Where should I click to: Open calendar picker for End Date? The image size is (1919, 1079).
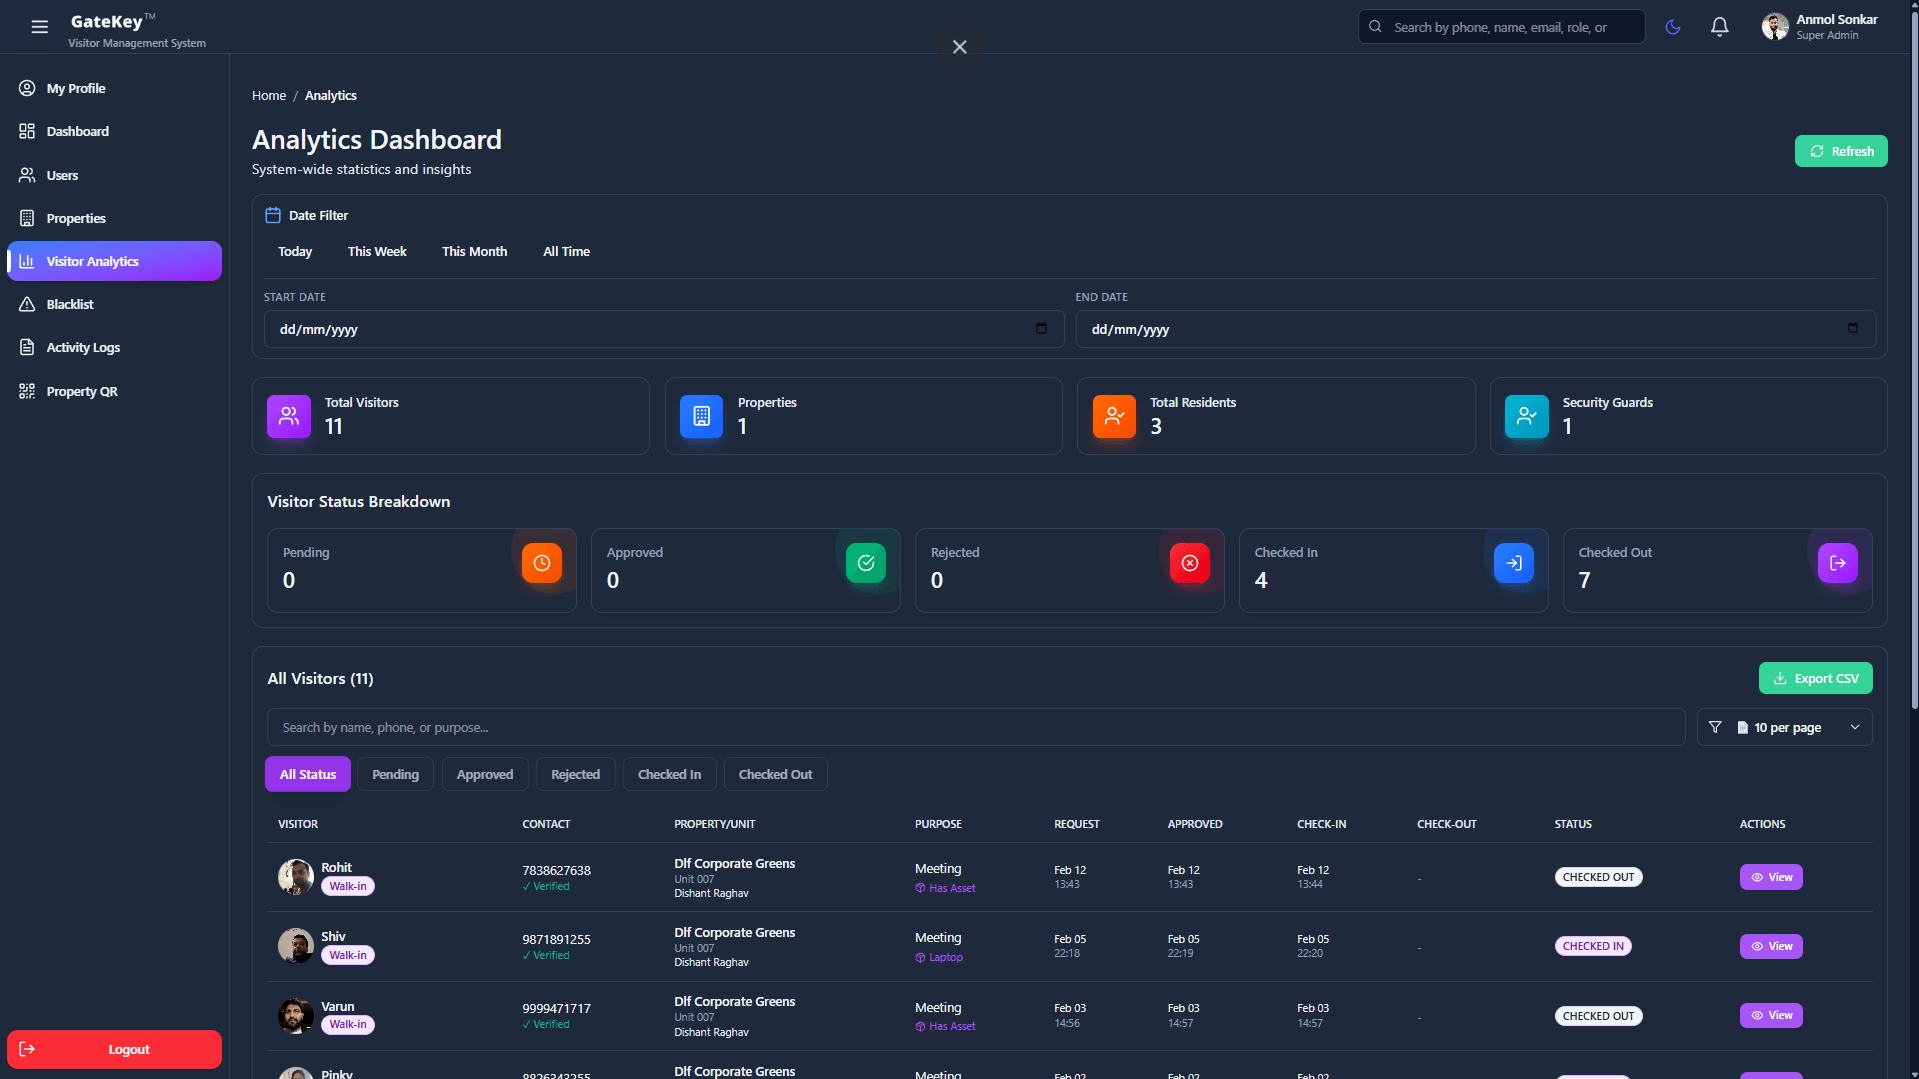[1852, 329]
